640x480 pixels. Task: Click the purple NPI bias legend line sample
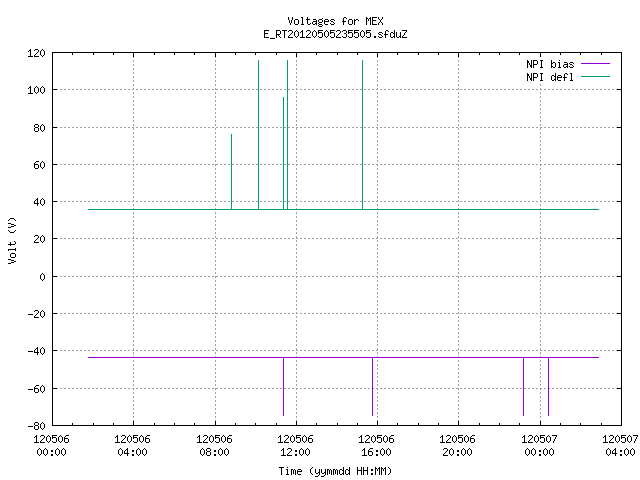(x=596, y=64)
